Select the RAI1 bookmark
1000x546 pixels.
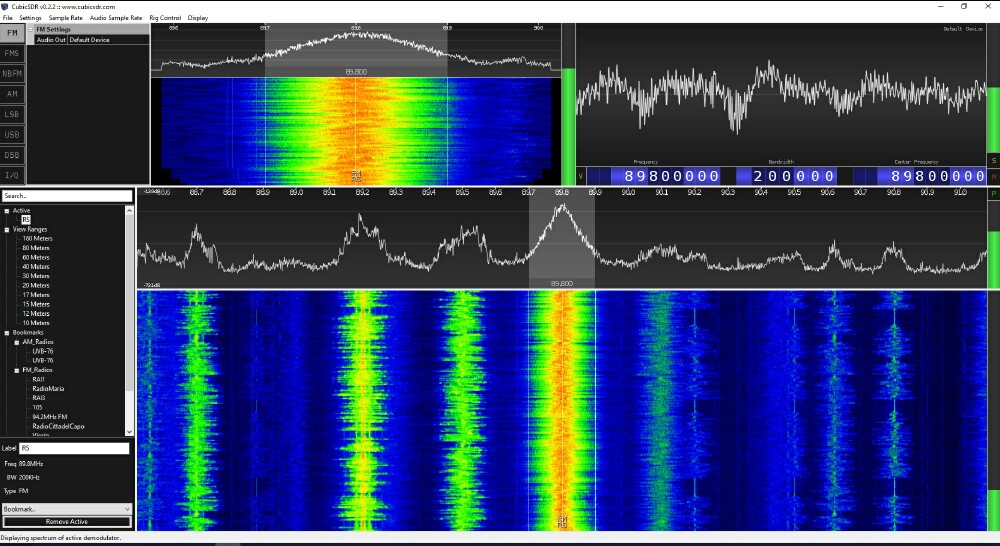coord(38,380)
